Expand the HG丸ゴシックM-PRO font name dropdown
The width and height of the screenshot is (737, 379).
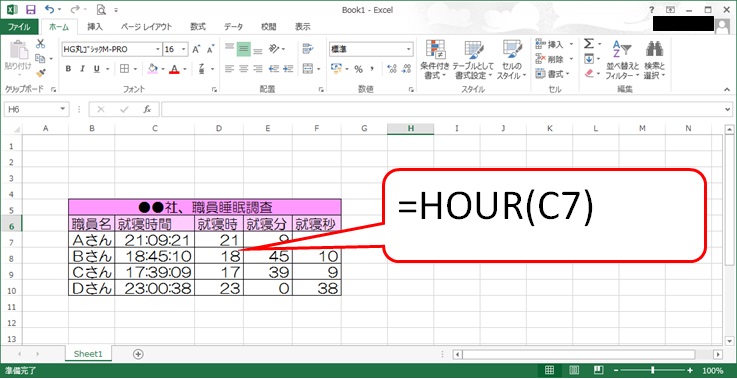(x=158, y=49)
